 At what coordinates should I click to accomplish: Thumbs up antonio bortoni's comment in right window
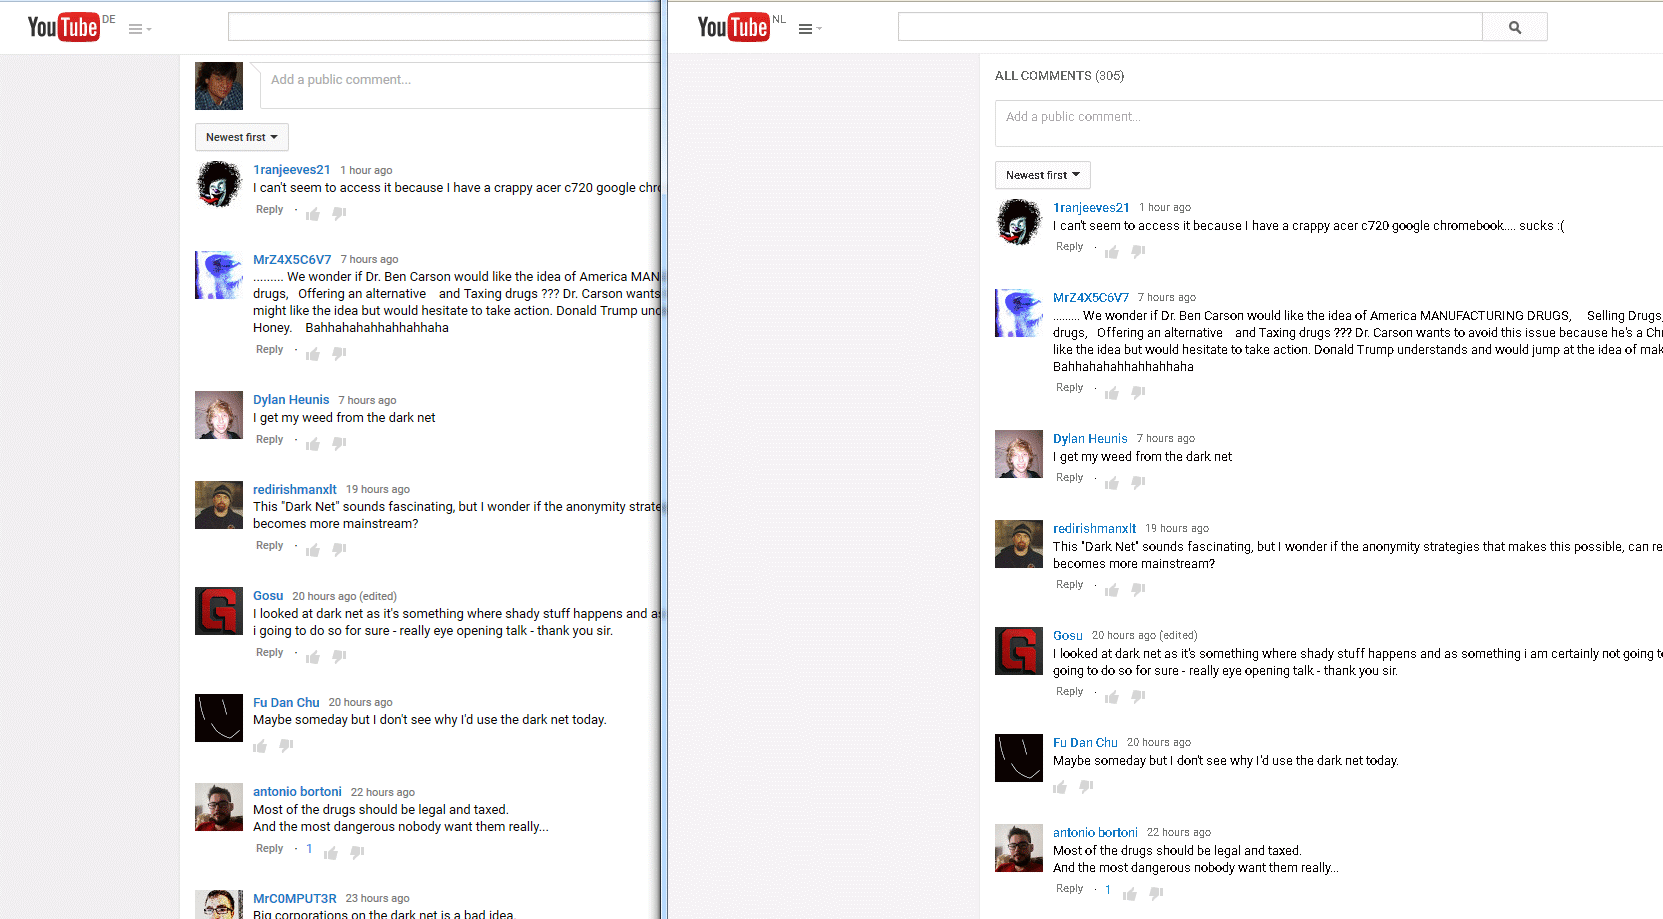[1130, 894]
